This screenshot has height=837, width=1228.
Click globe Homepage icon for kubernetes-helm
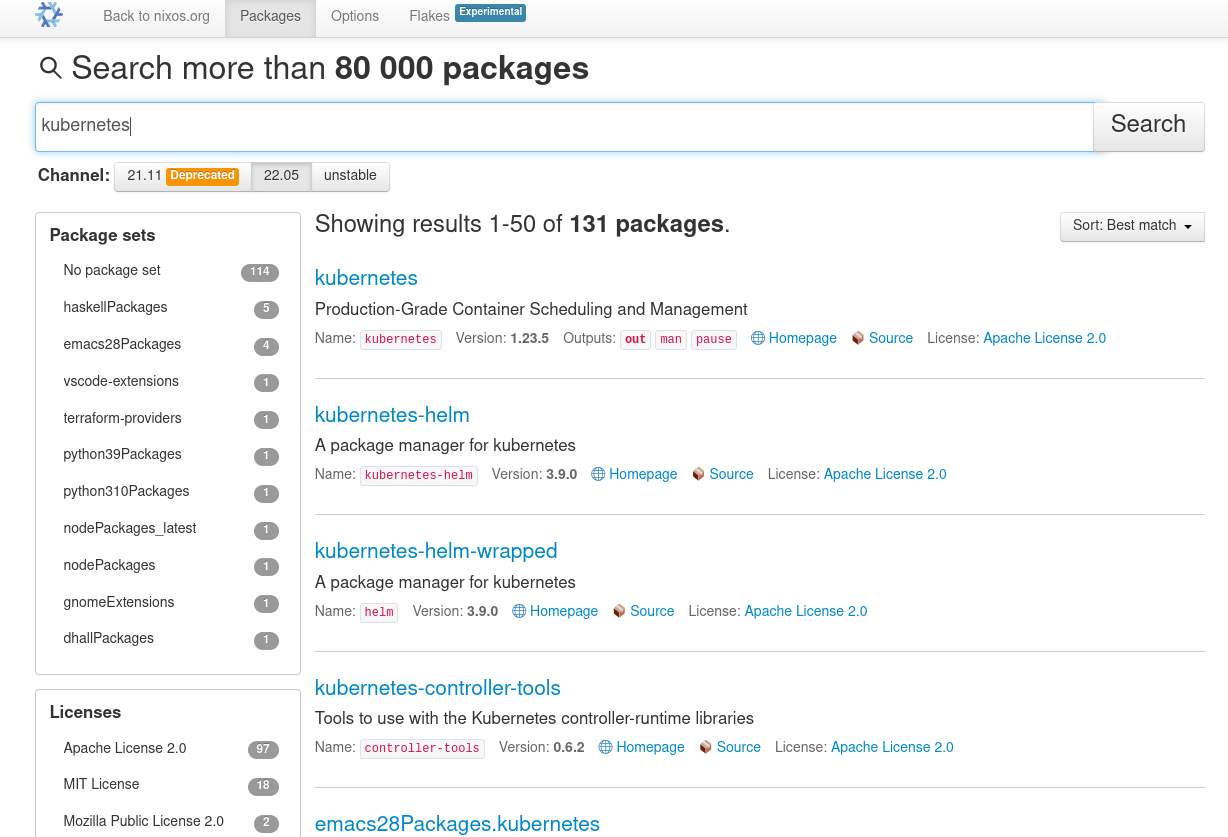click(x=598, y=475)
